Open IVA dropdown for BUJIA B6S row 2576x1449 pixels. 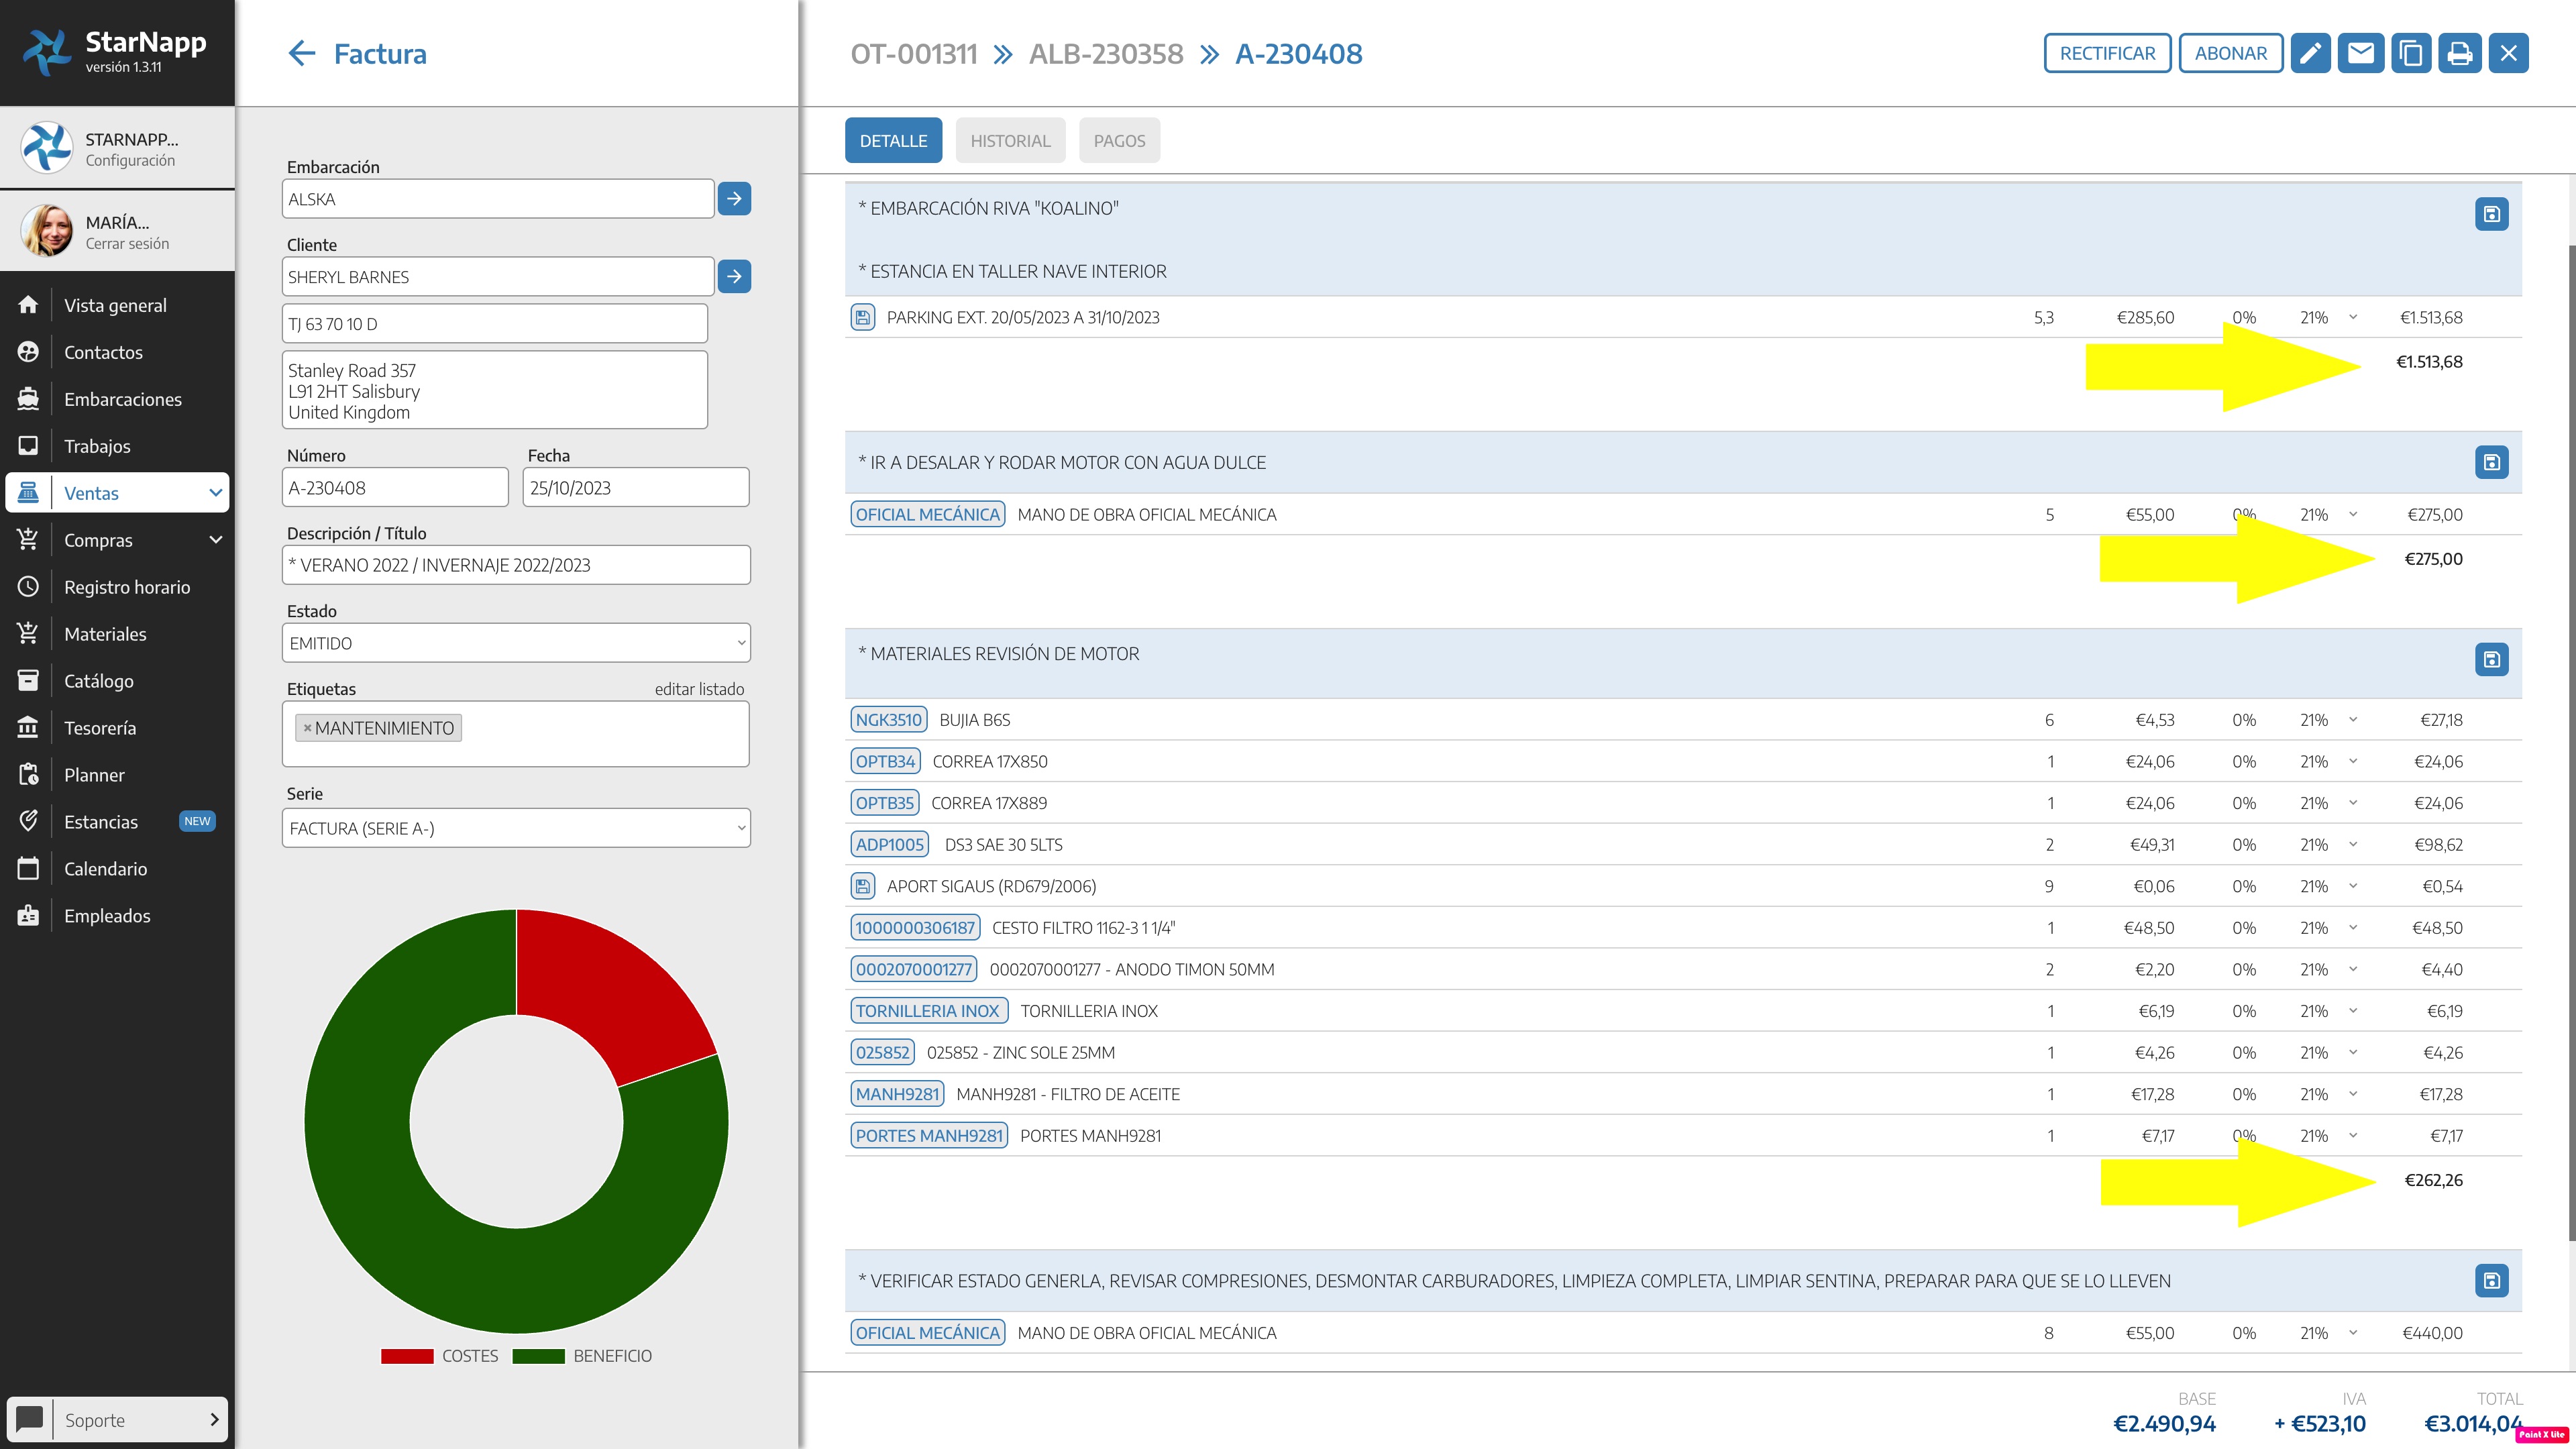(x=2352, y=720)
